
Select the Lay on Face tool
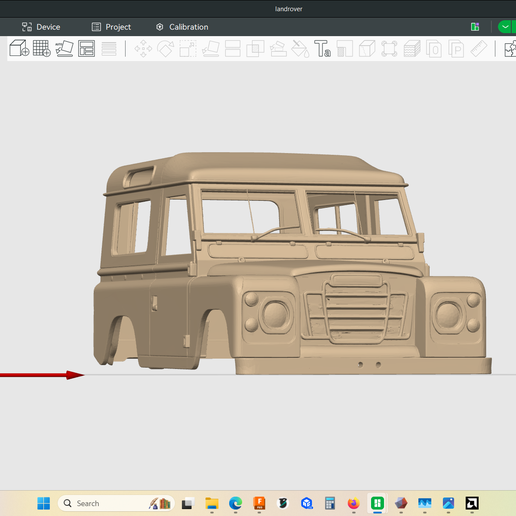(x=211, y=49)
